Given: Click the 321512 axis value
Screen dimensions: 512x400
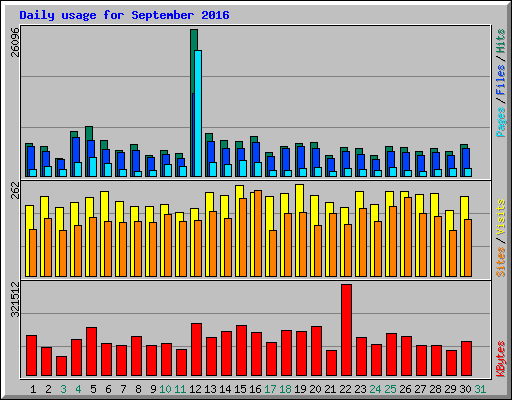Looking at the screenshot, I should [x=15, y=299].
